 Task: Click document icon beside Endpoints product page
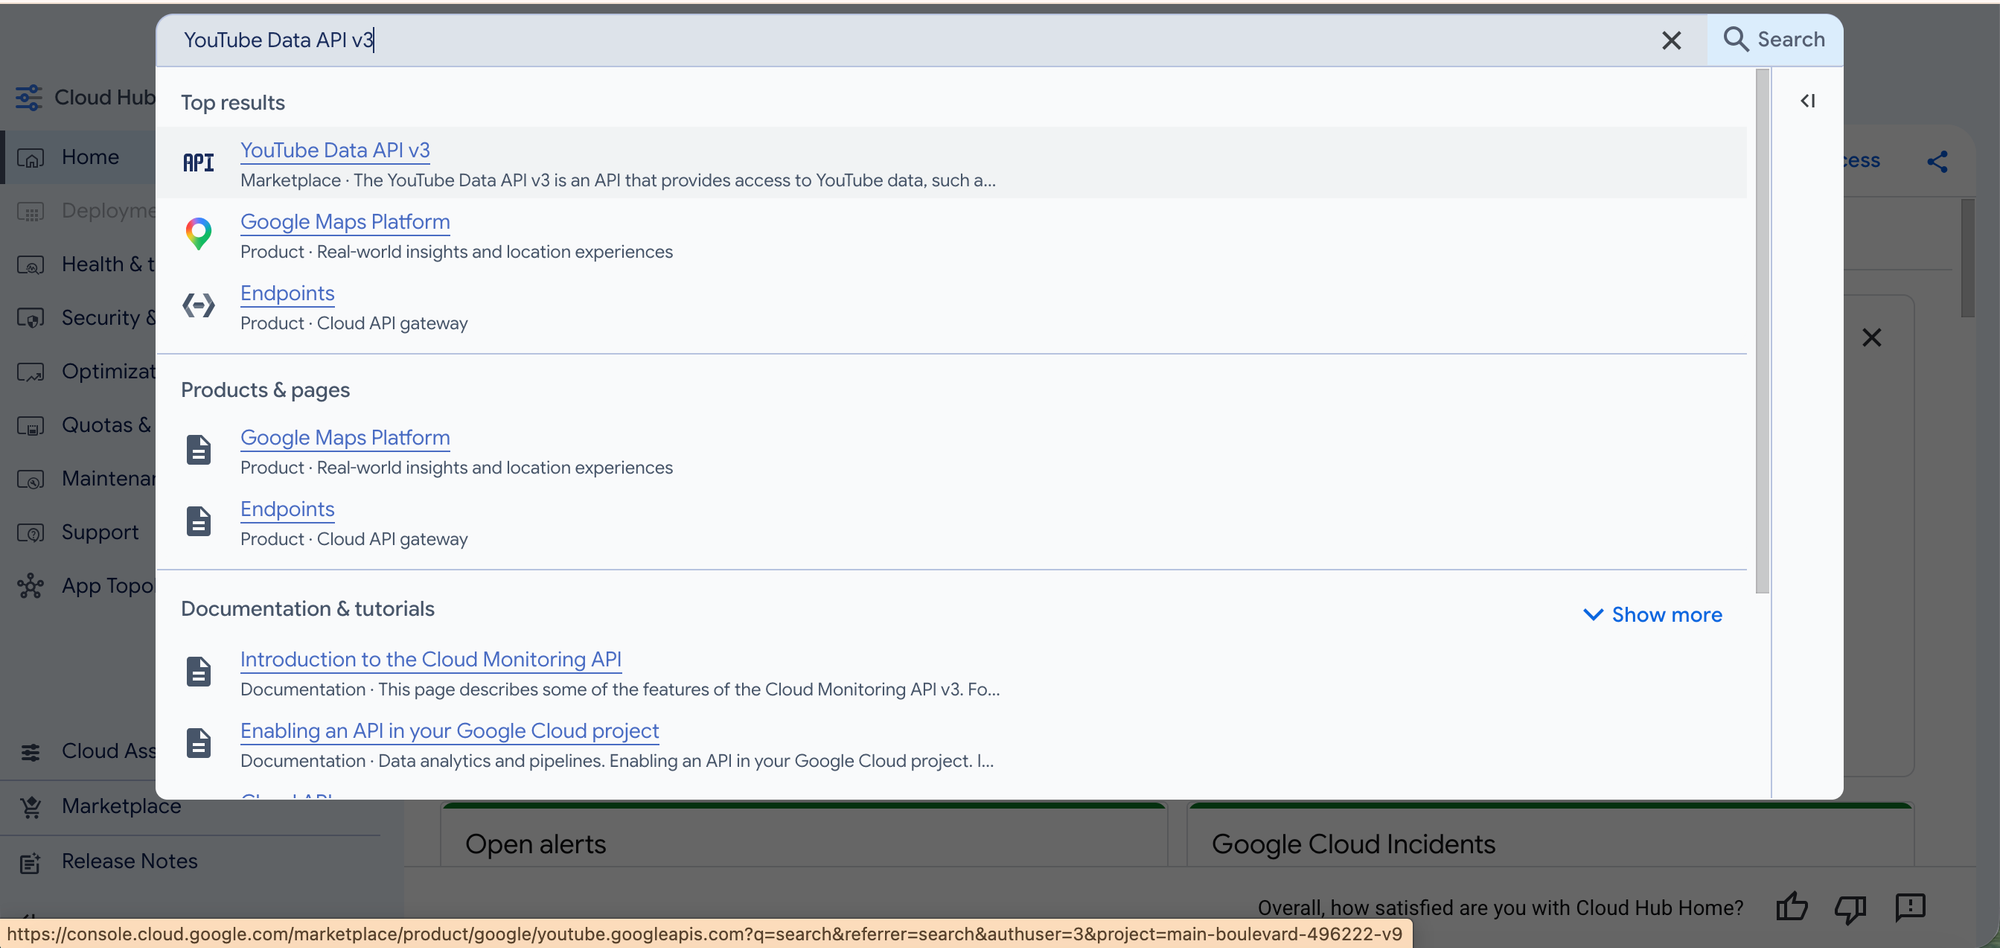199,521
